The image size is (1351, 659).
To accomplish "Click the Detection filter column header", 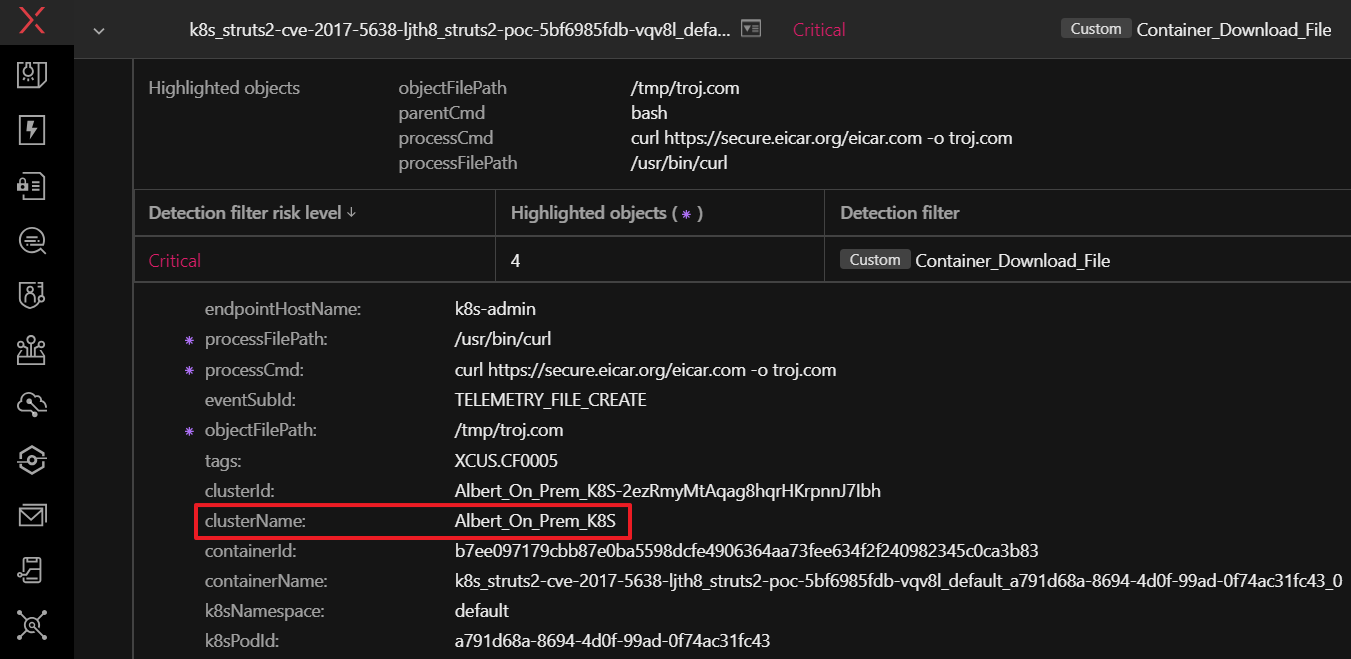I will click(899, 213).
